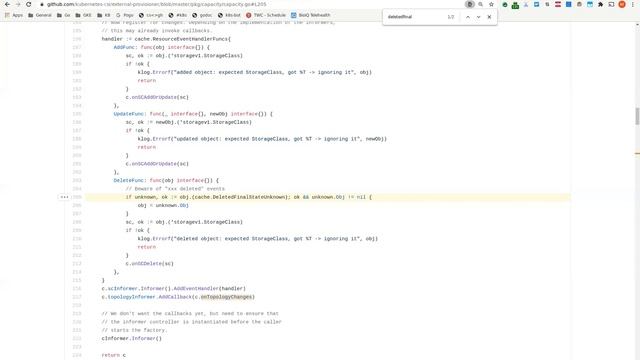Image resolution: width=640 pixels, height=360 pixels.
Task: Click the magnifier zoom icon in address bar
Action: click(x=480, y=4)
